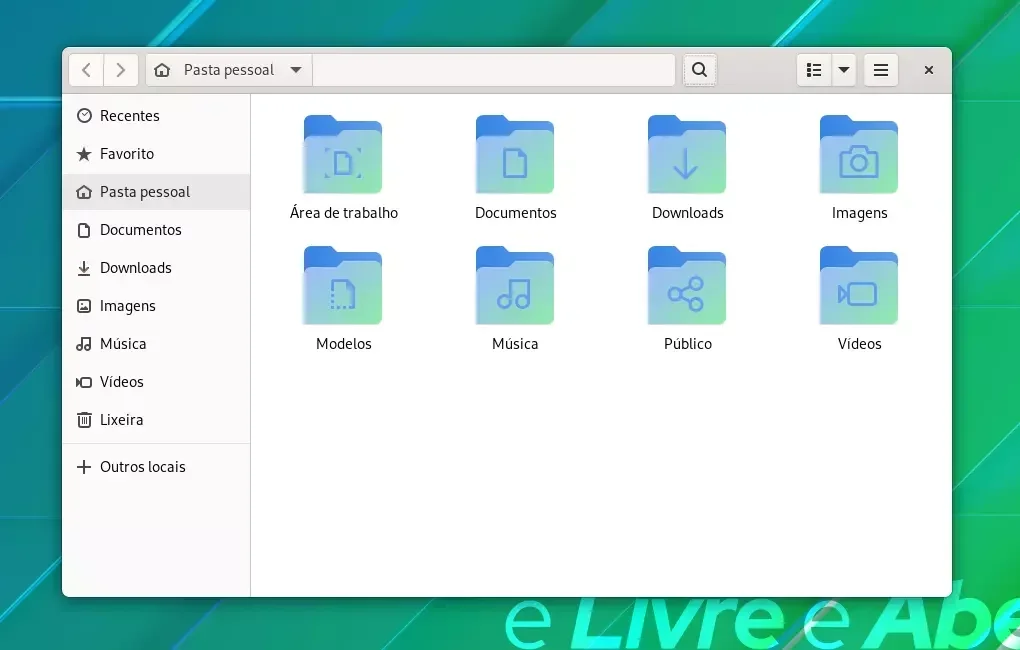Image resolution: width=1020 pixels, height=650 pixels.
Task: Click the plus icon beside Outros locais
Action: [x=84, y=467]
